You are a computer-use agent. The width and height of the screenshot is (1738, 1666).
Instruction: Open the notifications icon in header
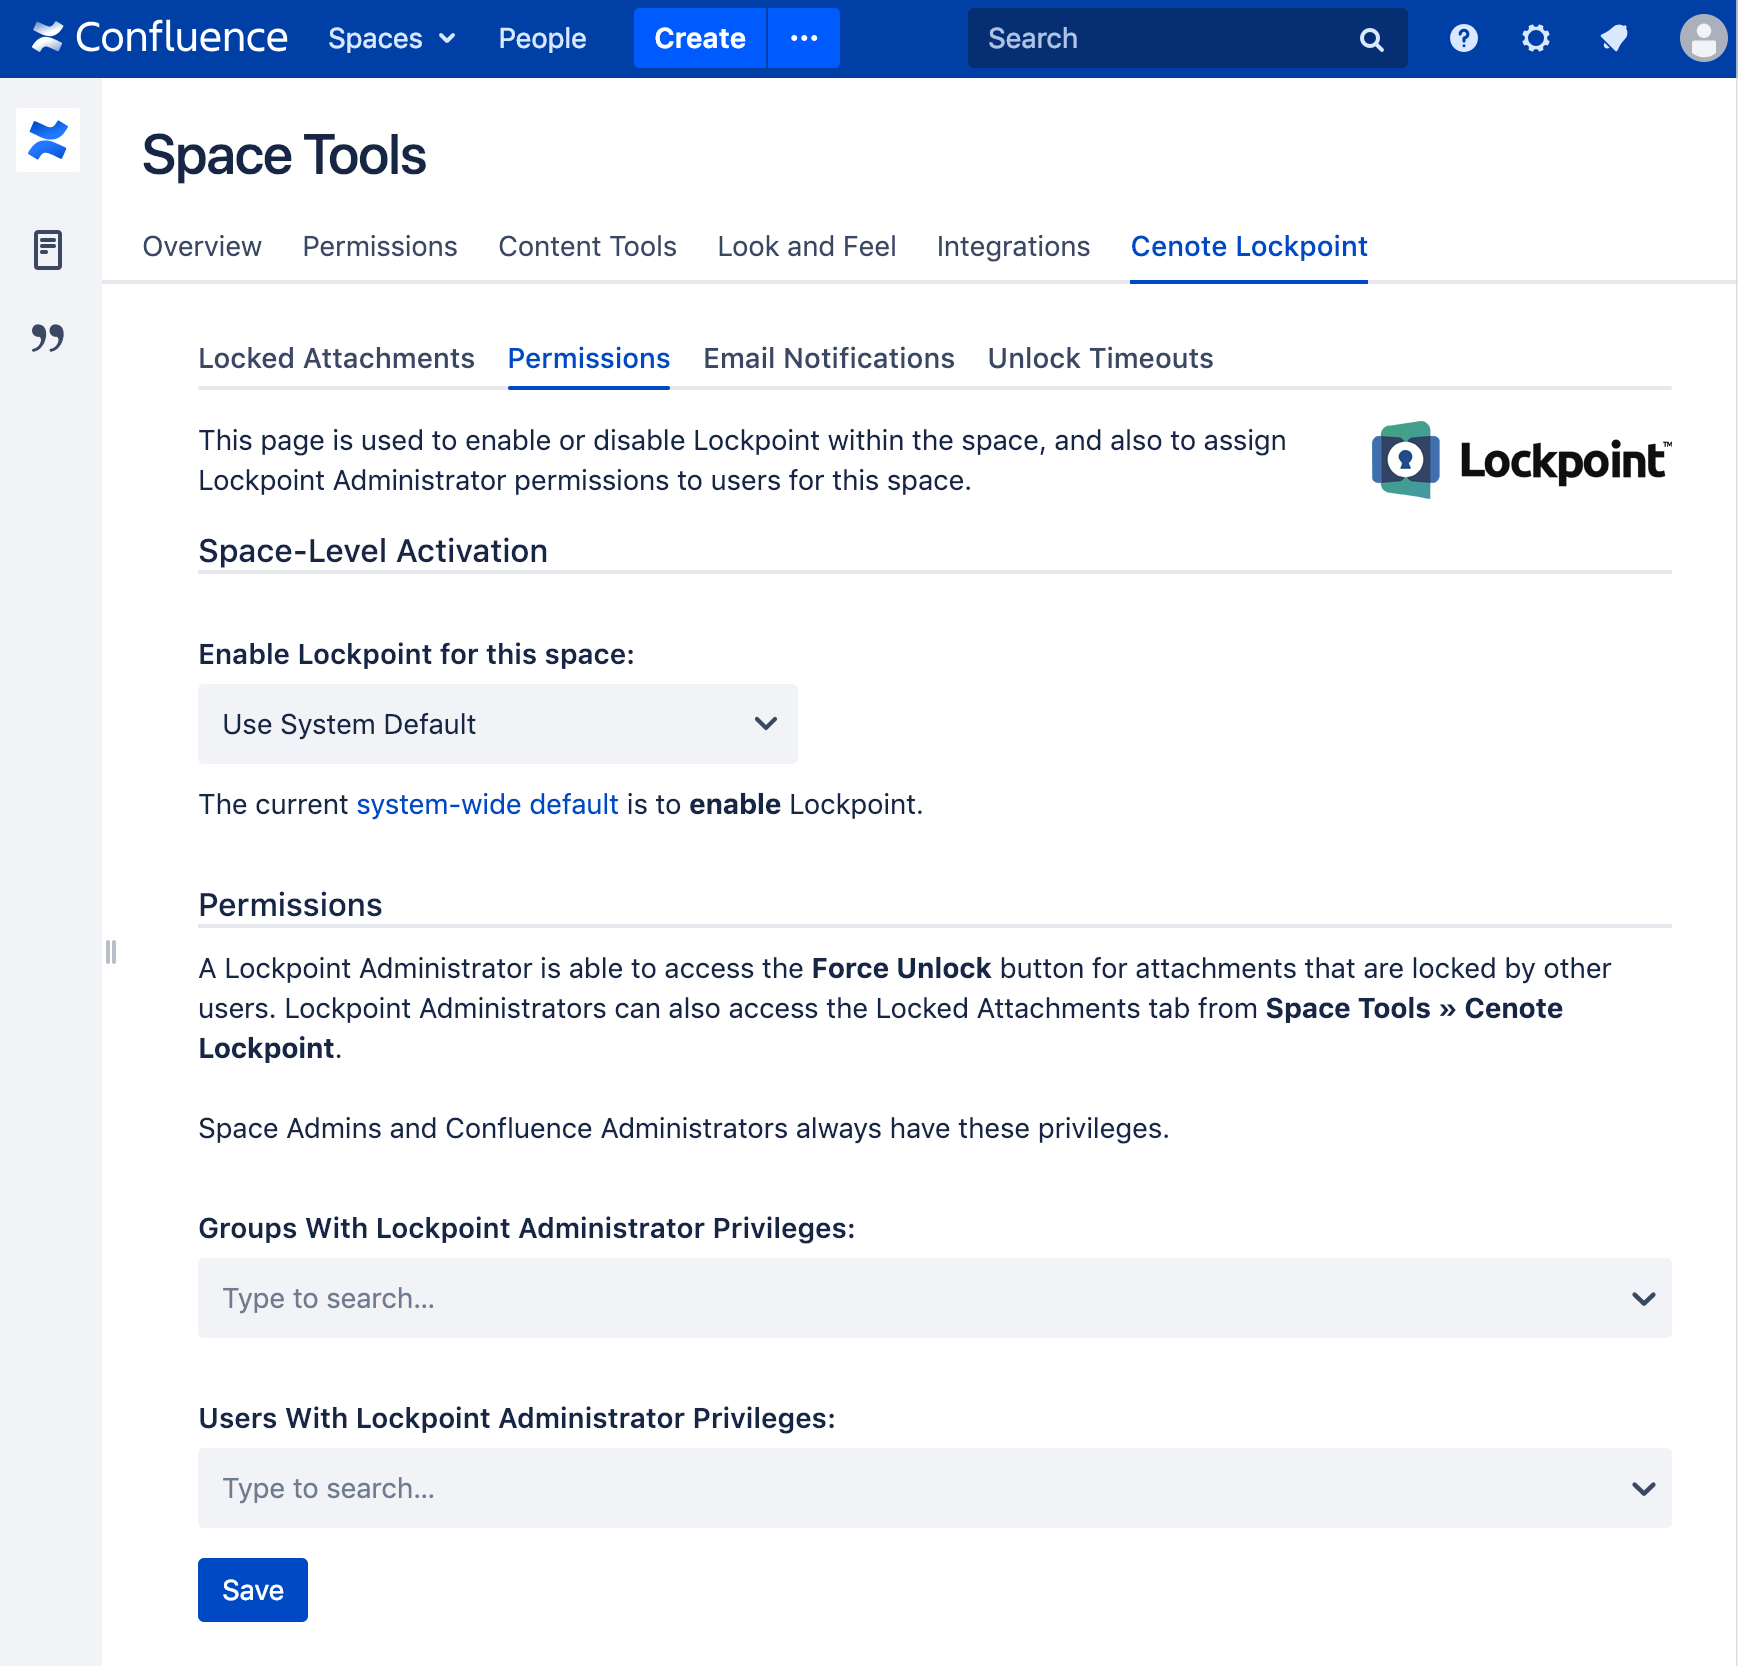point(1613,38)
